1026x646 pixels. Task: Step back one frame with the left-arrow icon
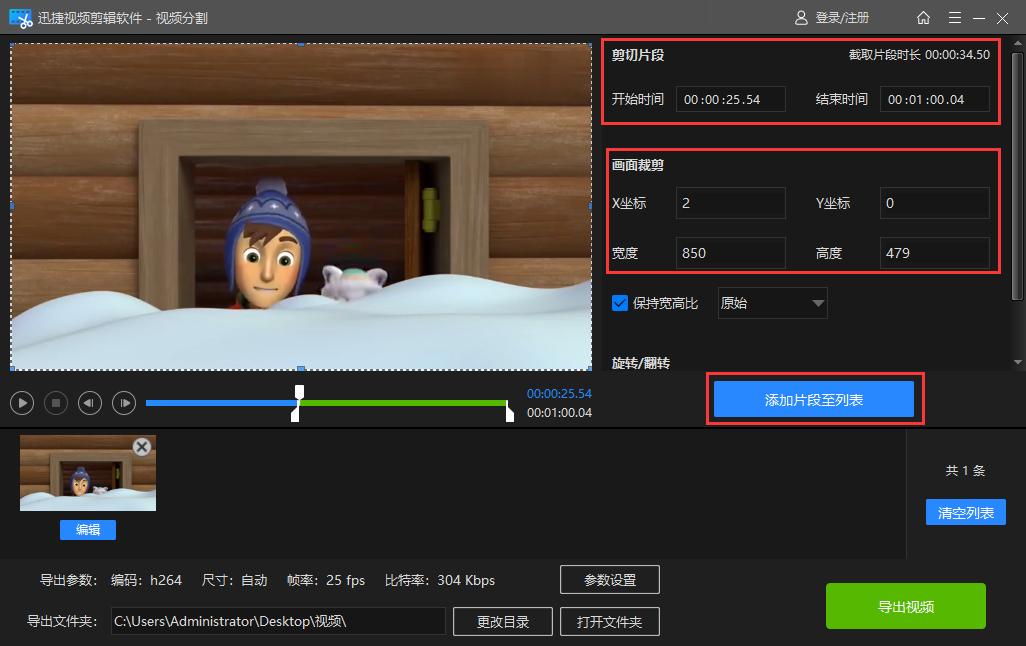pyautogui.click(x=90, y=402)
